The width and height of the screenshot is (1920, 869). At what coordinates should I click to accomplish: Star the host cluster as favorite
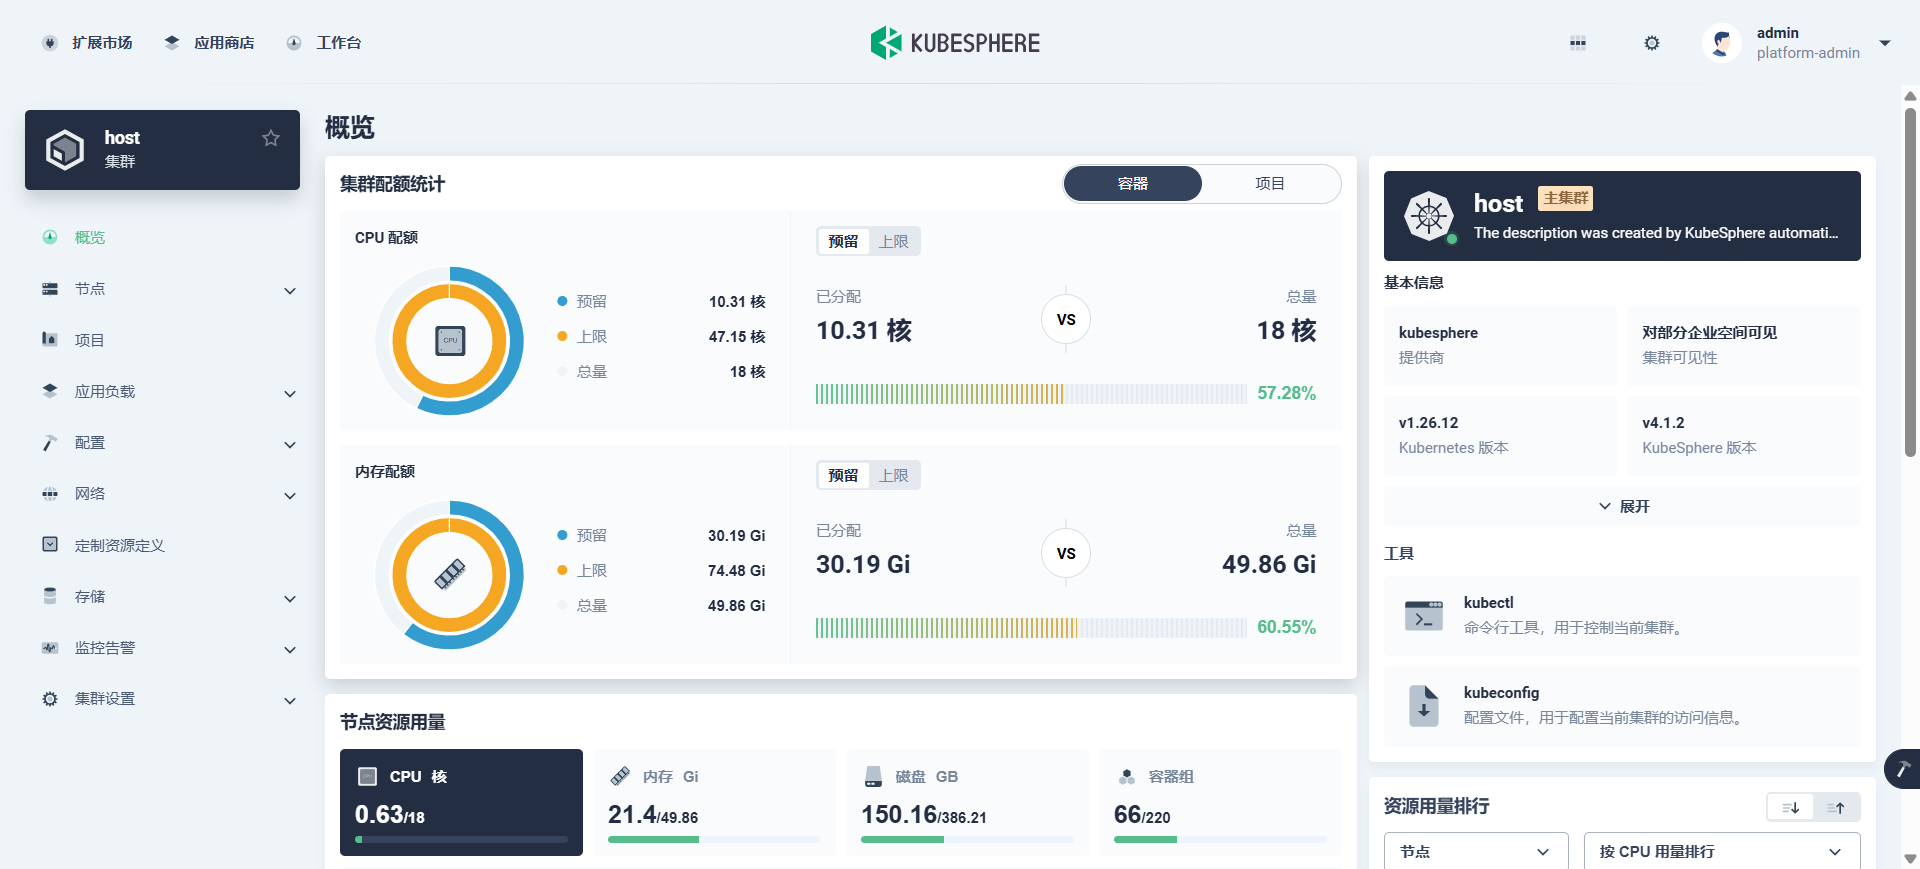tap(271, 138)
